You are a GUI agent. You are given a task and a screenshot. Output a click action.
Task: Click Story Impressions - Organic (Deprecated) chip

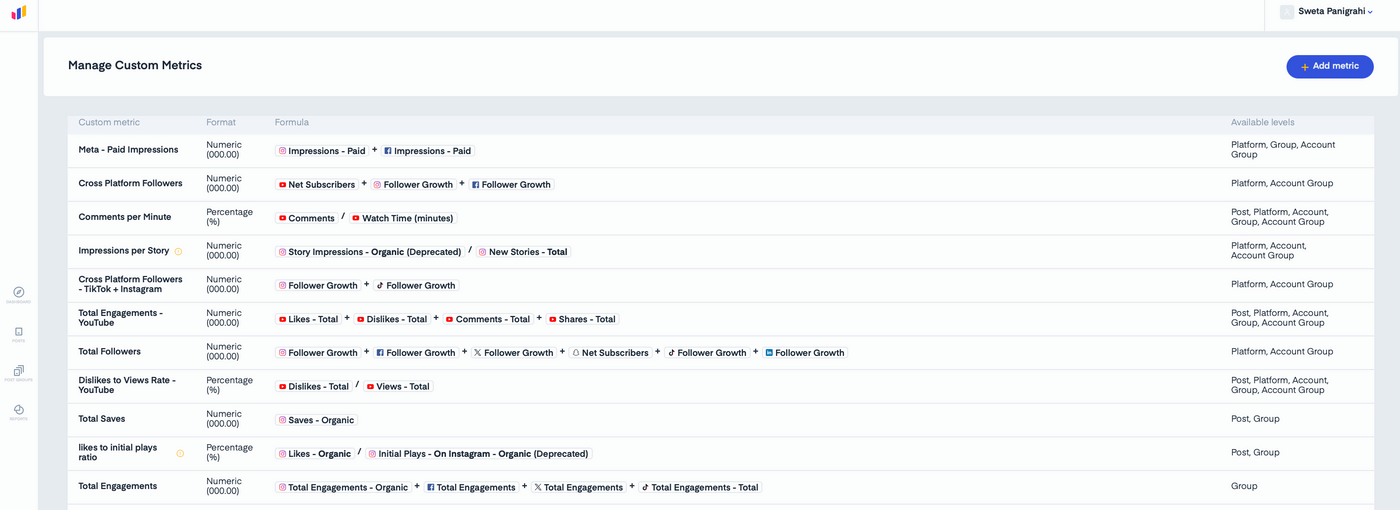pyautogui.click(x=370, y=252)
